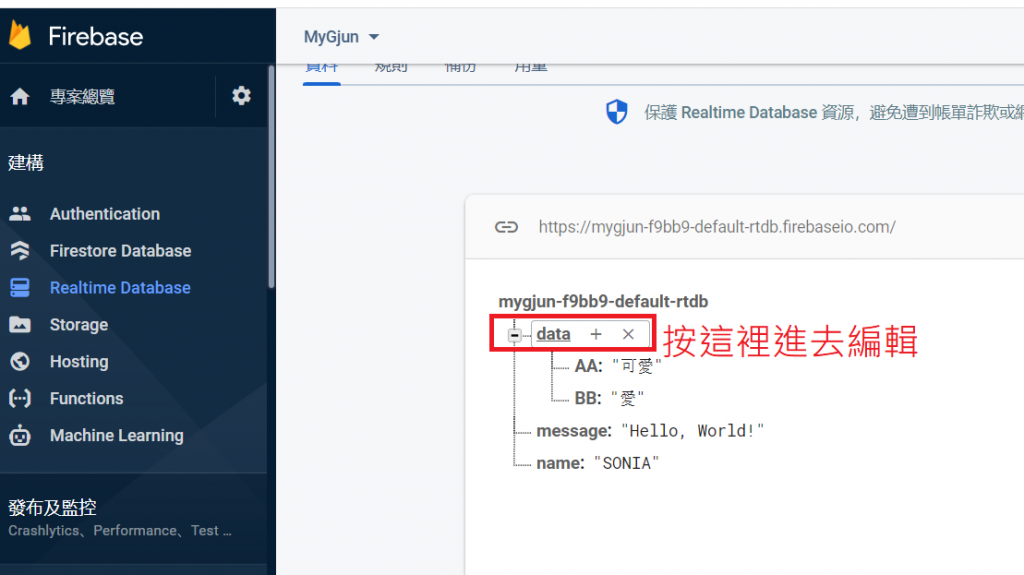Click the sidebar vertical scrollbar

[271, 176]
